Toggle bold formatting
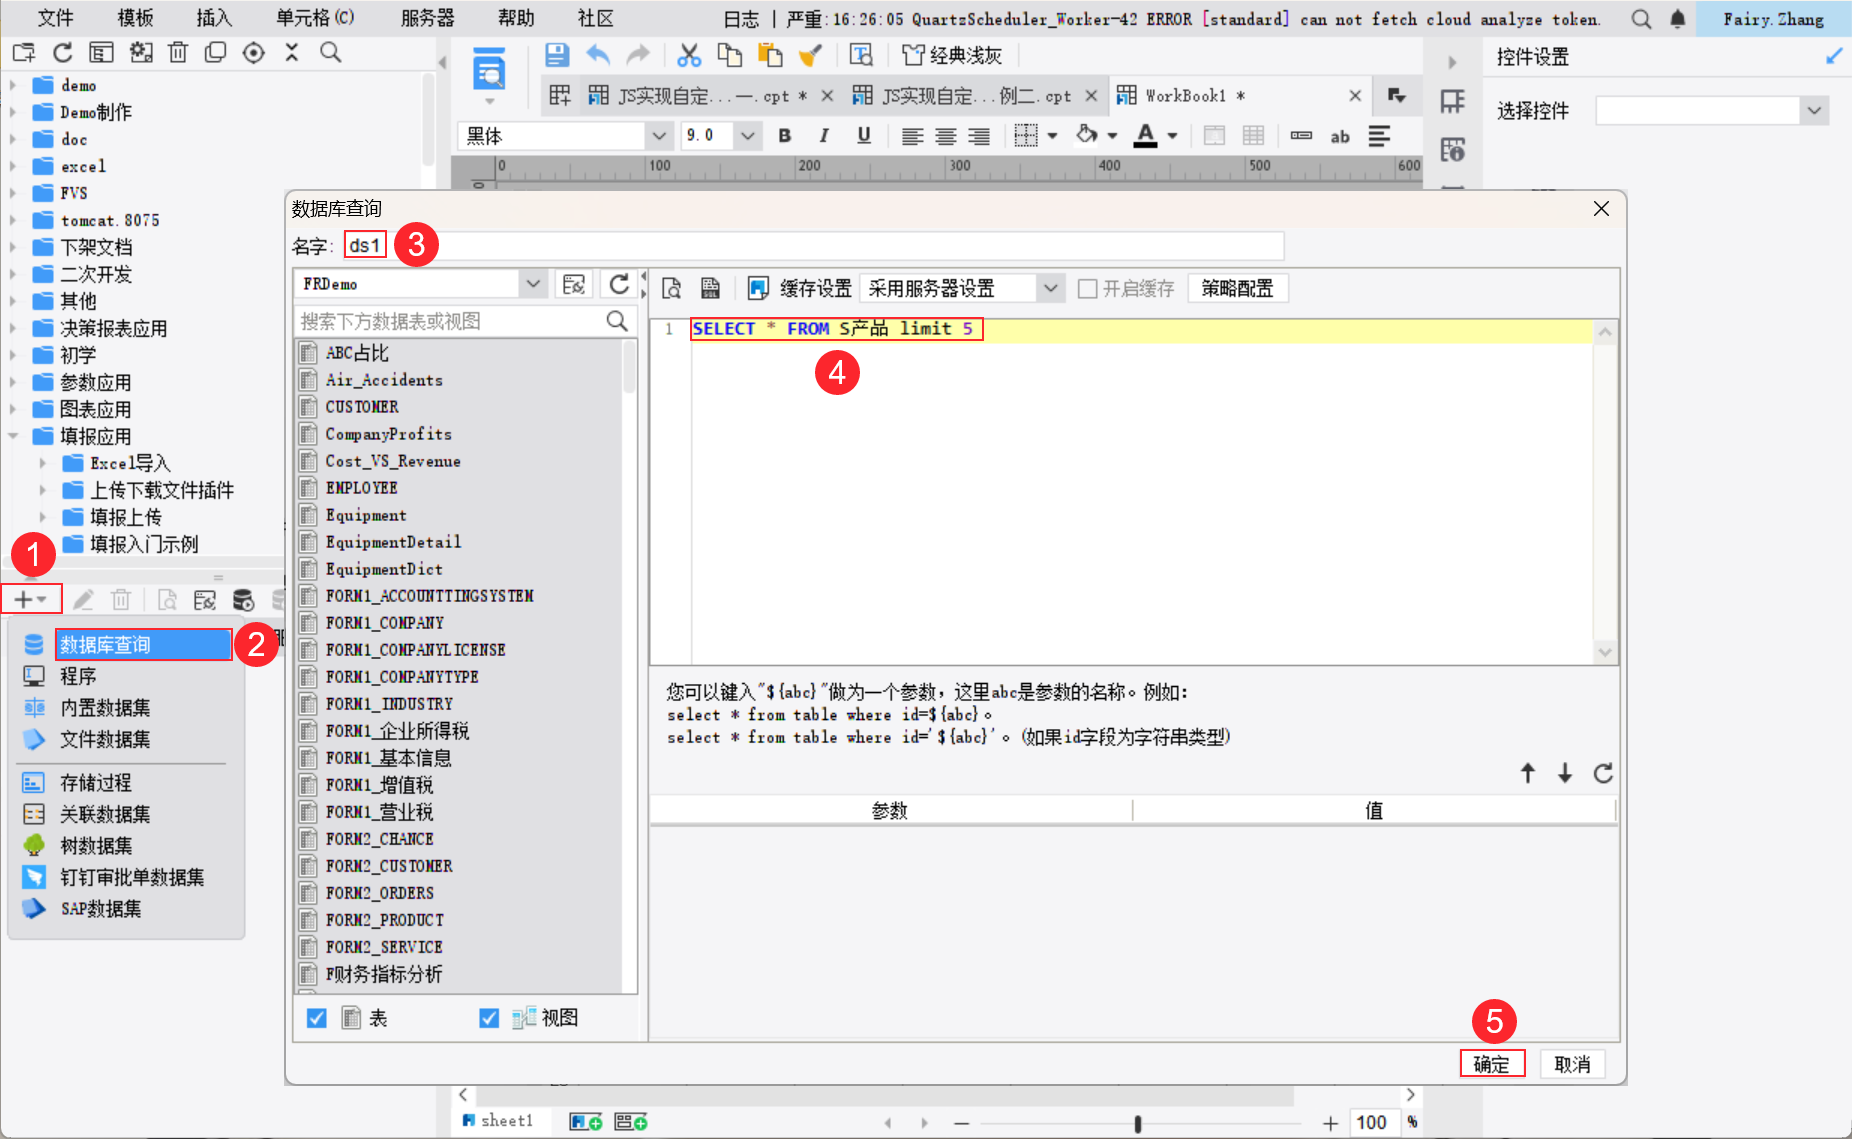The image size is (1852, 1139). (x=785, y=136)
